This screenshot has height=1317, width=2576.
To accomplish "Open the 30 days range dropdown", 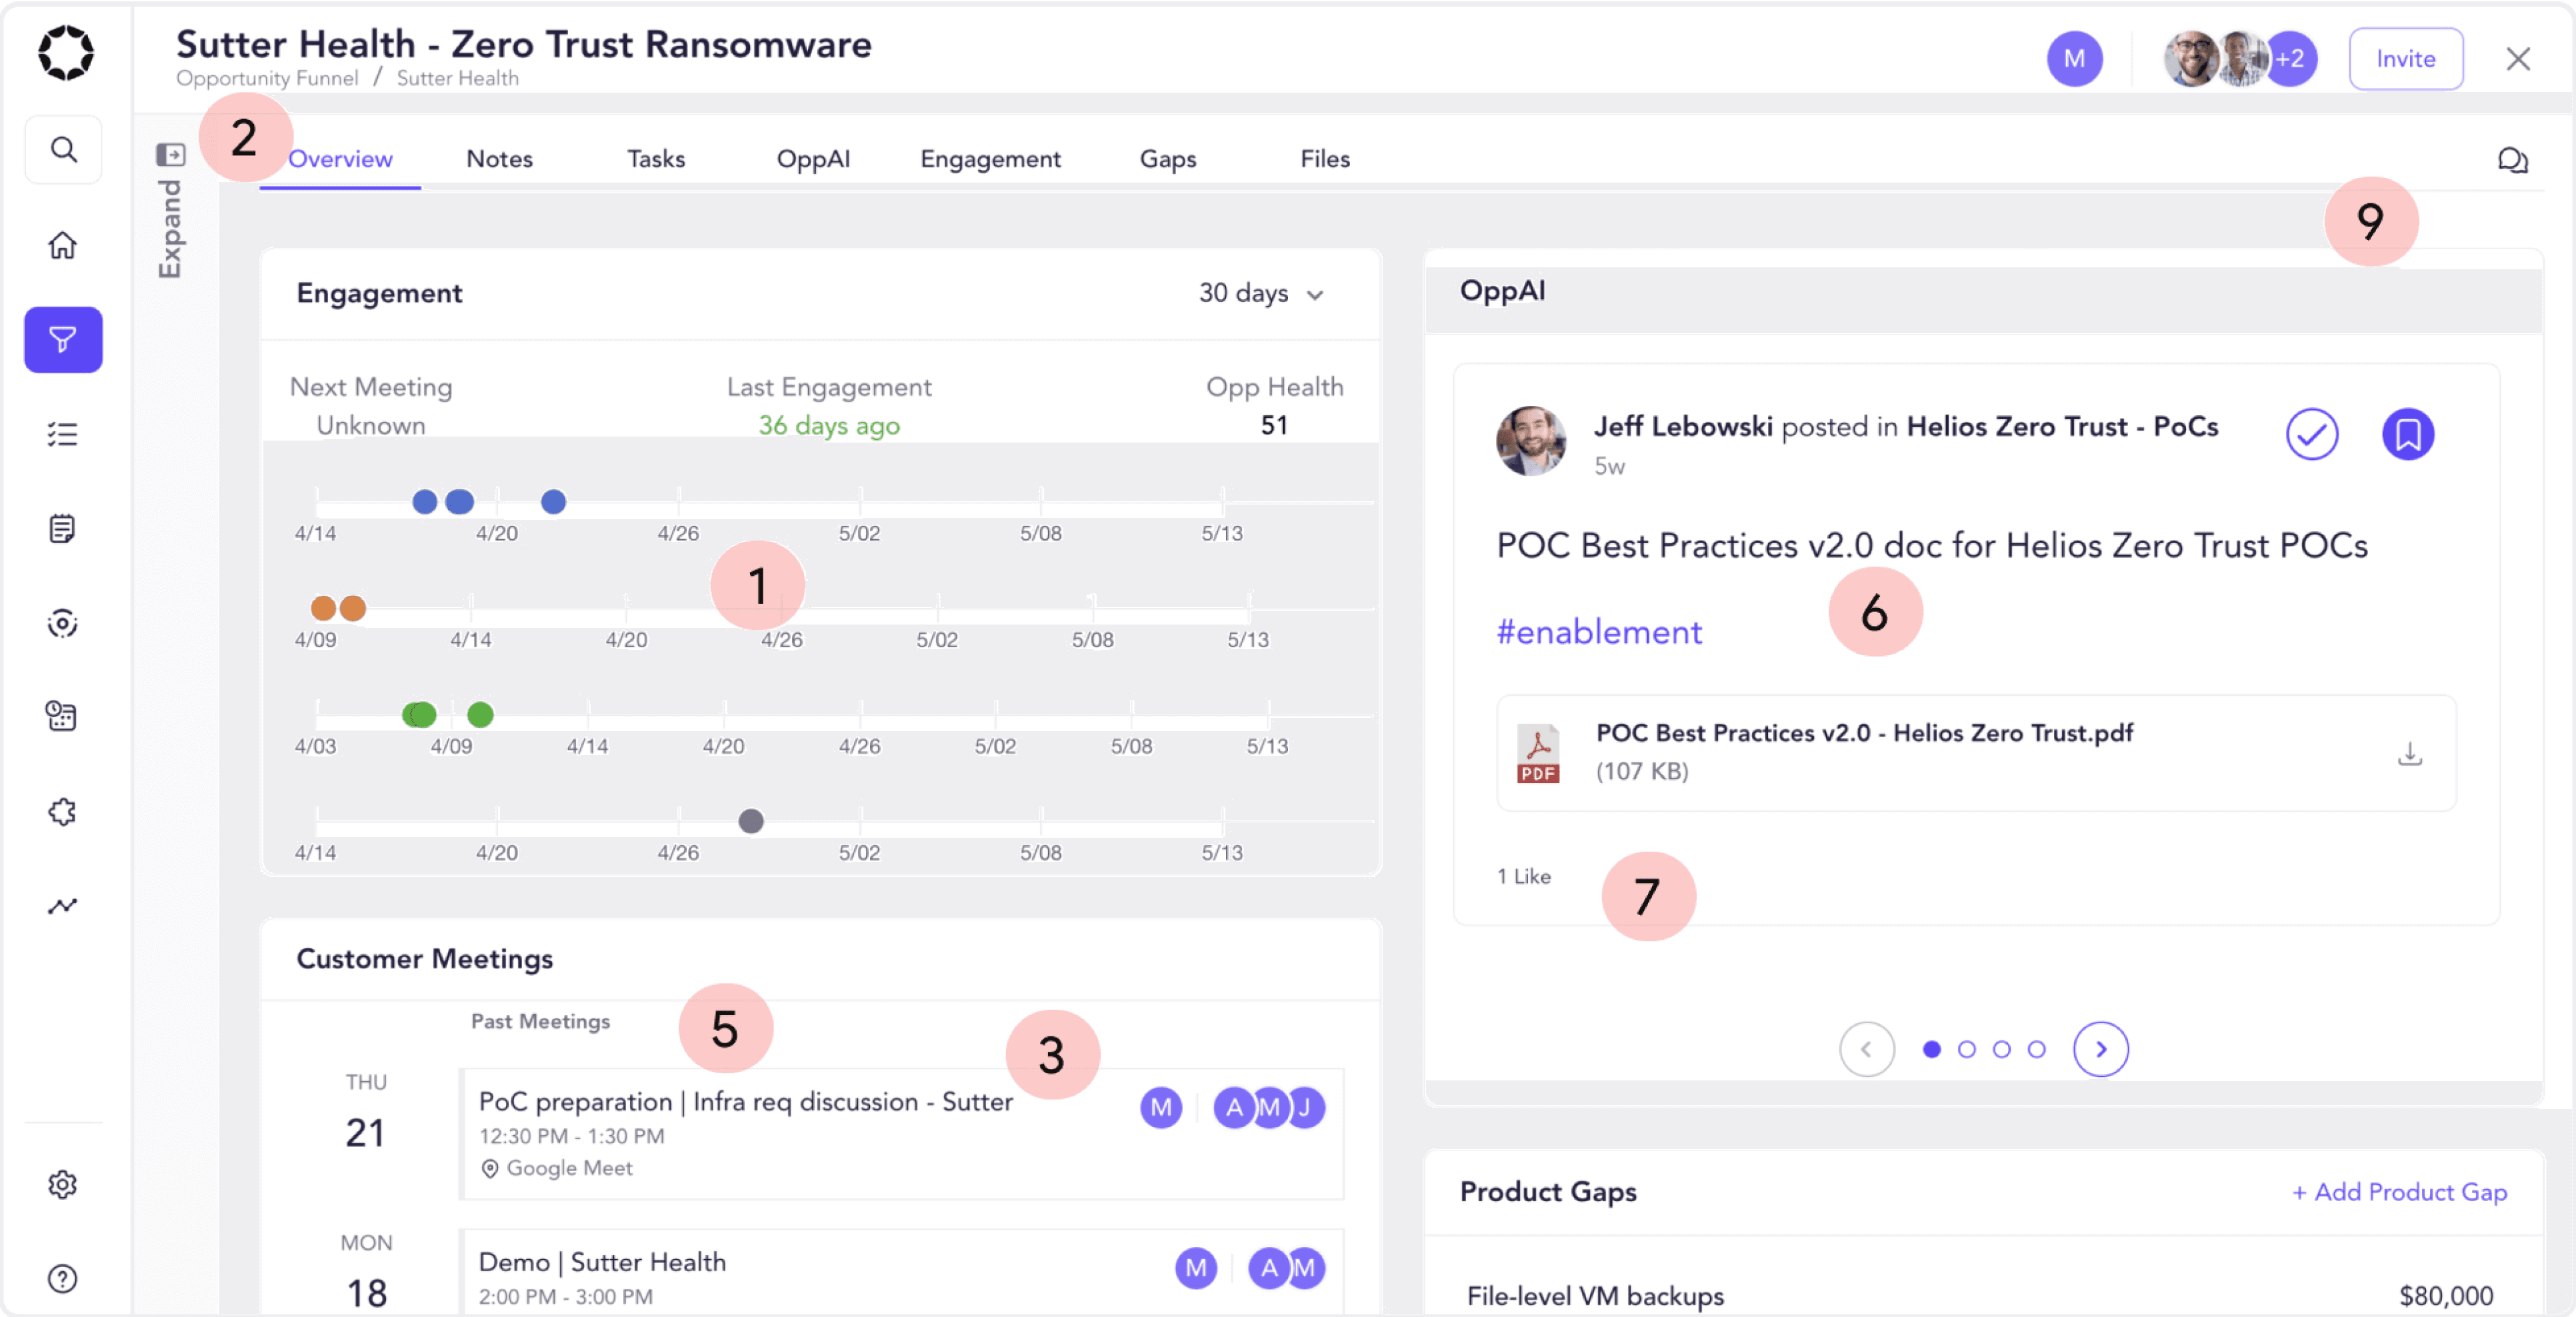I will tap(1261, 293).
